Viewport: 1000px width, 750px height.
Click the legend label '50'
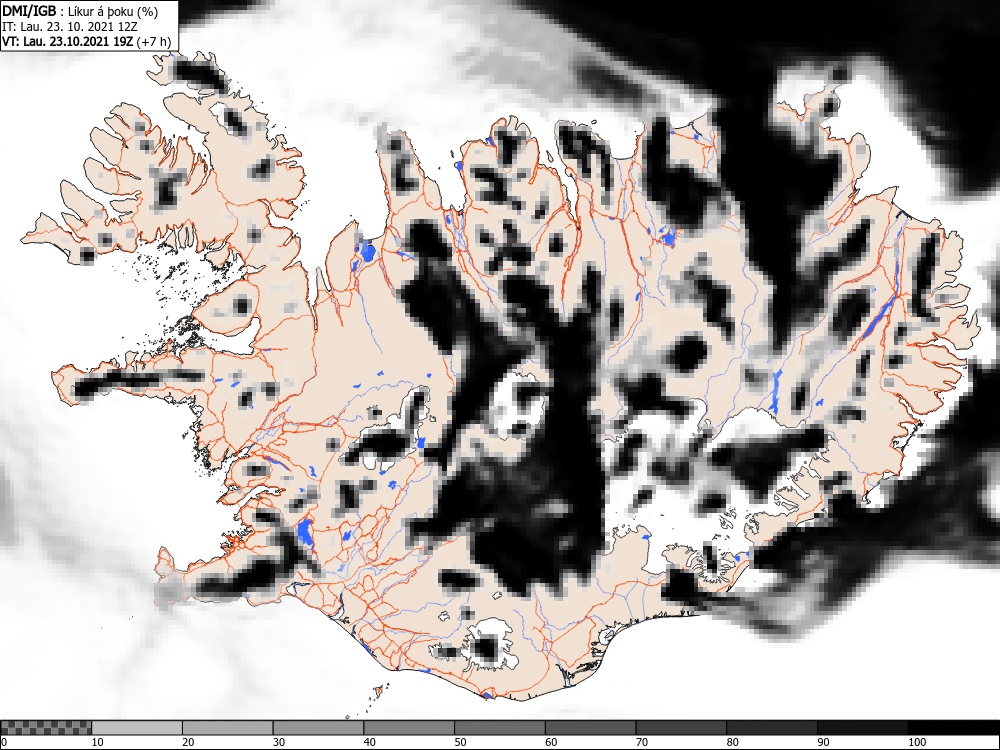coord(460,742)
